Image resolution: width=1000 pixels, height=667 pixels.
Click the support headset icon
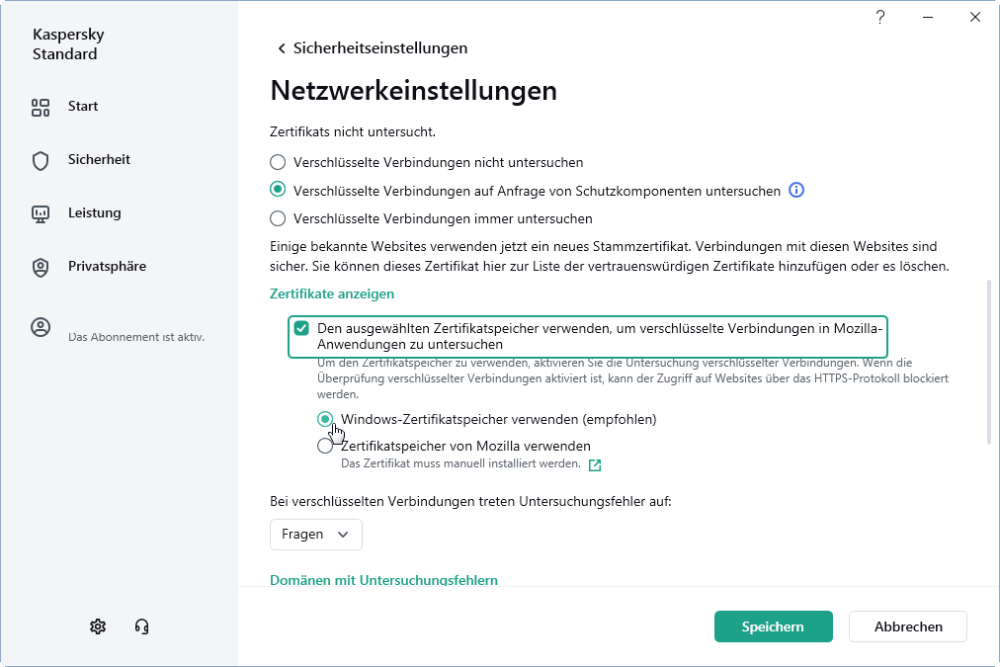(142, 626)
